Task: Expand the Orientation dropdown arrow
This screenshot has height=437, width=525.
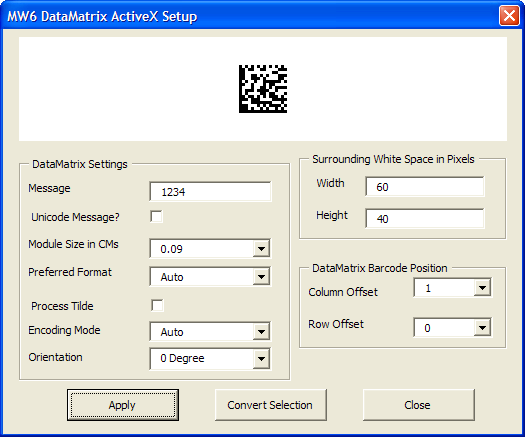Action: point(261,359)
